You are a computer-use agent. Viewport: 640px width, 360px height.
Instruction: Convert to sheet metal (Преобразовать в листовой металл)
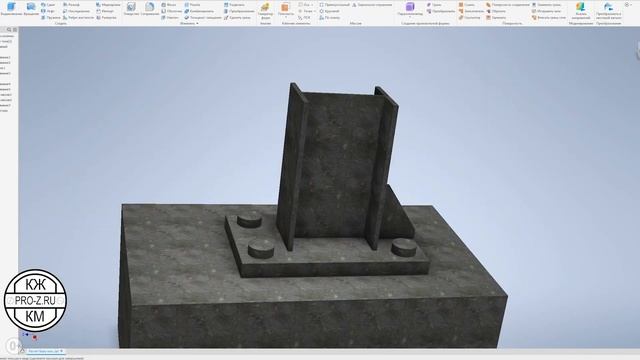(x=609, y=10)
